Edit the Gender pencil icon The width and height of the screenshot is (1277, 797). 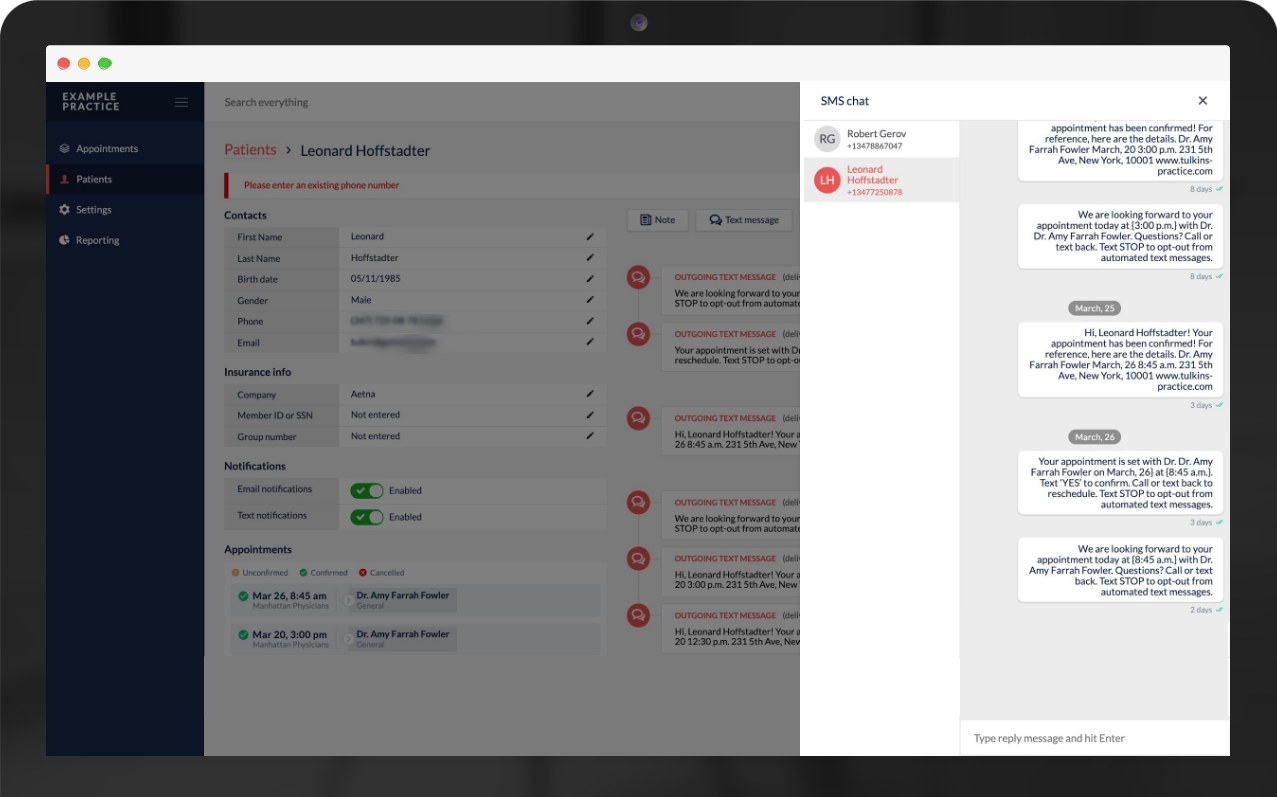pos(590,300)
